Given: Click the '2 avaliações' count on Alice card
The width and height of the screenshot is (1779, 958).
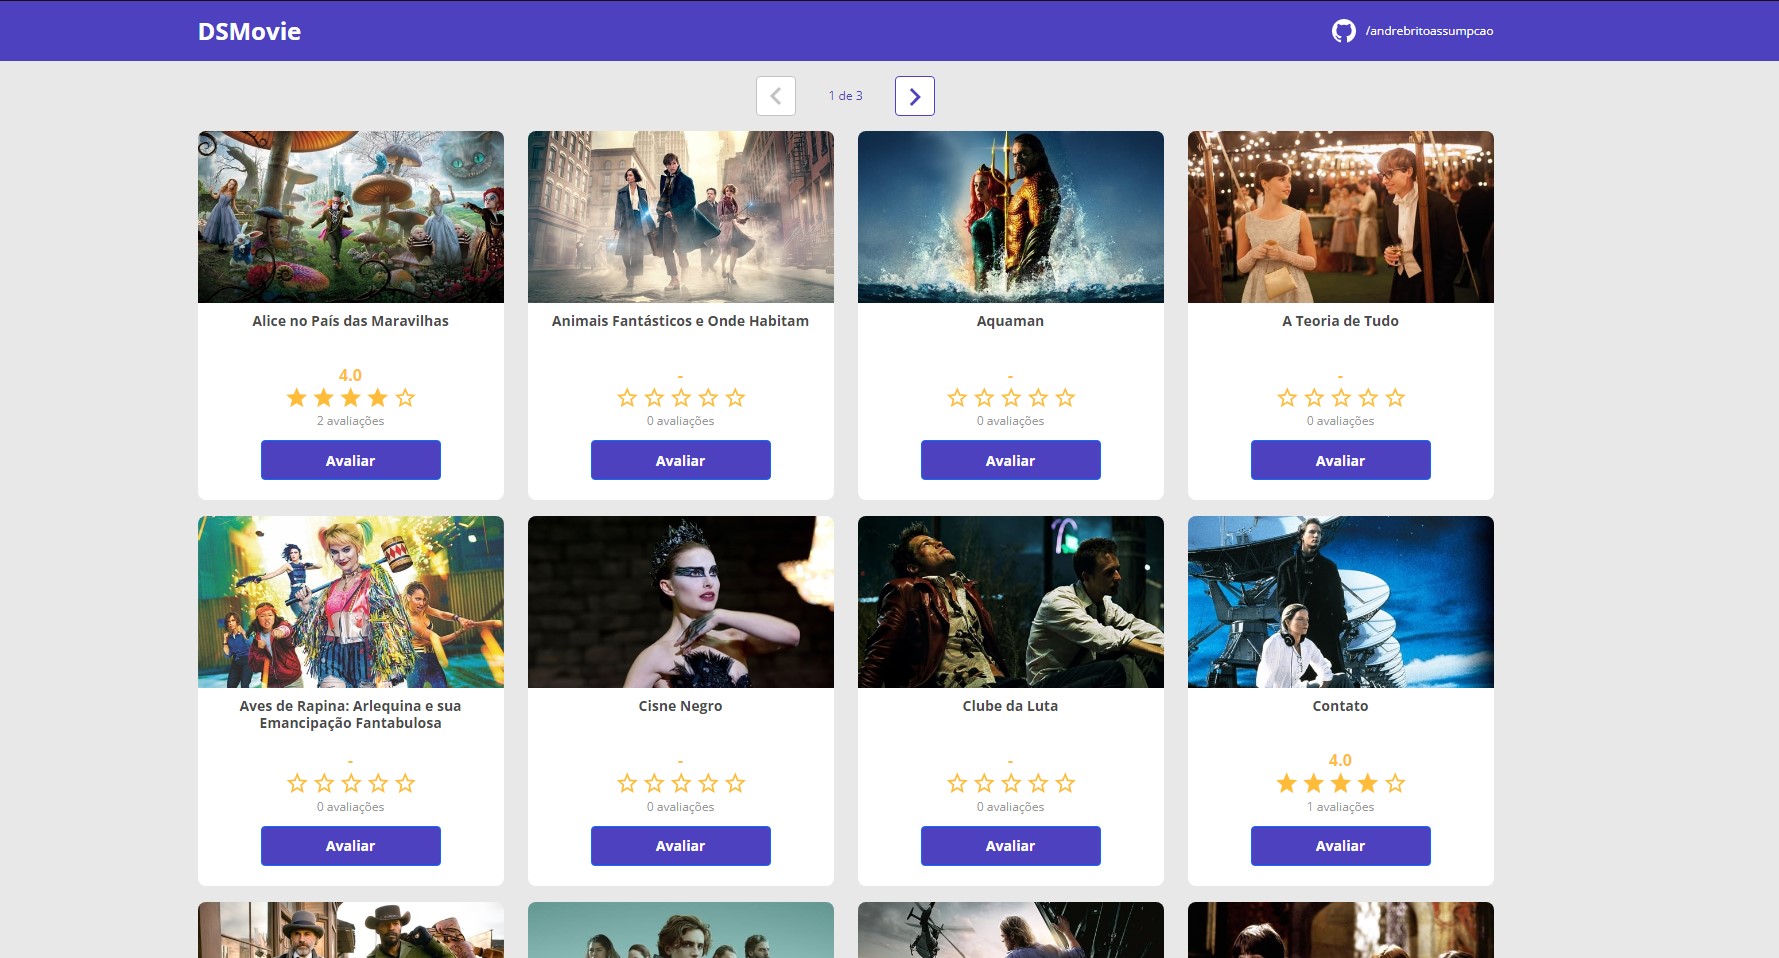Looking at the screenshot, I should (350, 421).
